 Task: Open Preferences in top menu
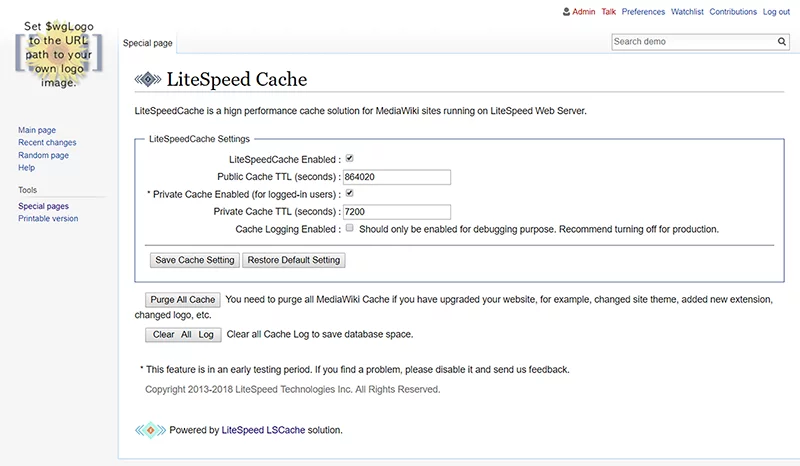point(643,12)
